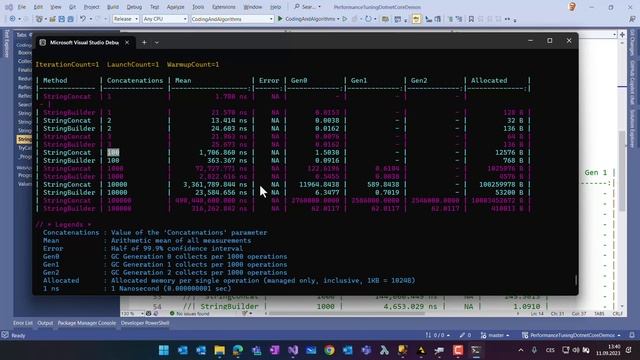This screenshot has width=640, height=360.
Task: Open Microsoft Teams from the taskbar
Action: [366, 350]
